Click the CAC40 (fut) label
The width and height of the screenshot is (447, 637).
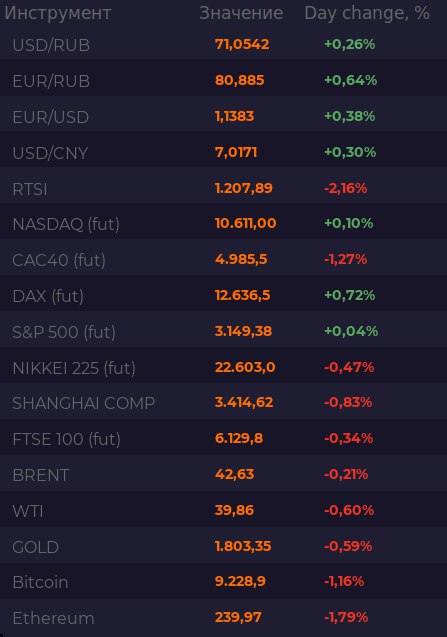pos(59,260)
